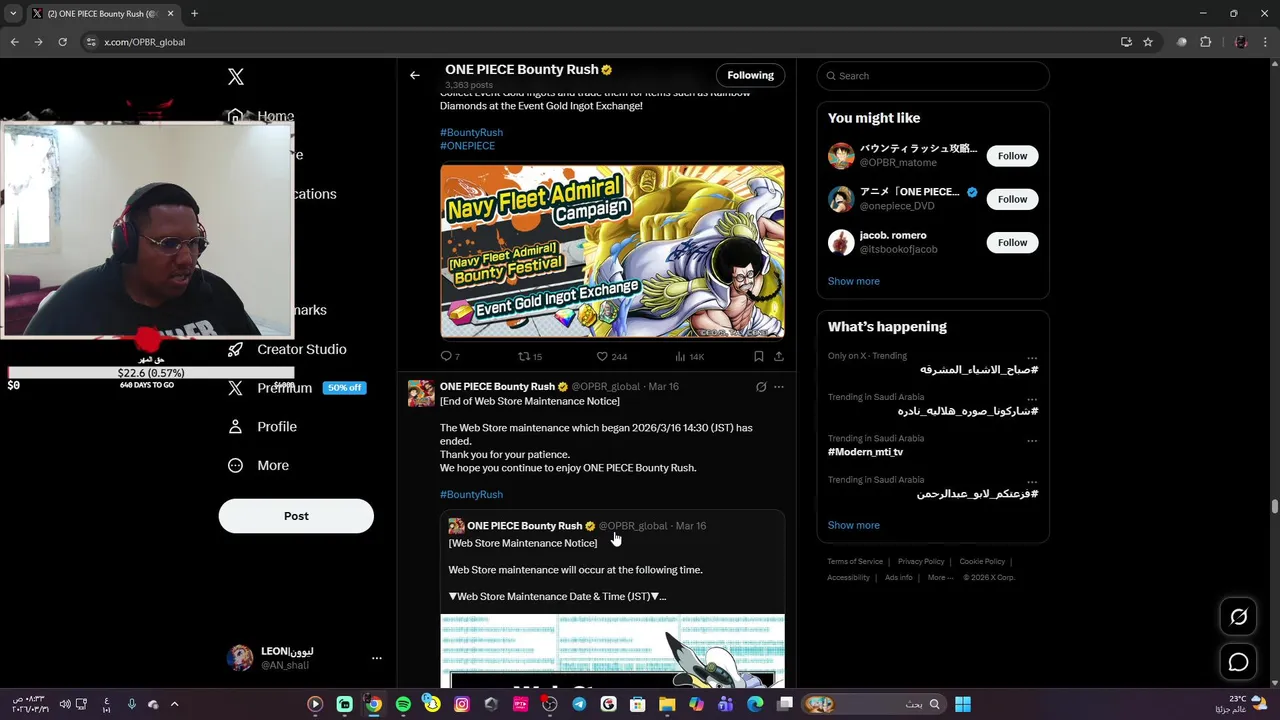Viewport: 1280px width, 720px height.
Task: Click the Grok icon on the Mar 16 post
Action: [761, 387]
